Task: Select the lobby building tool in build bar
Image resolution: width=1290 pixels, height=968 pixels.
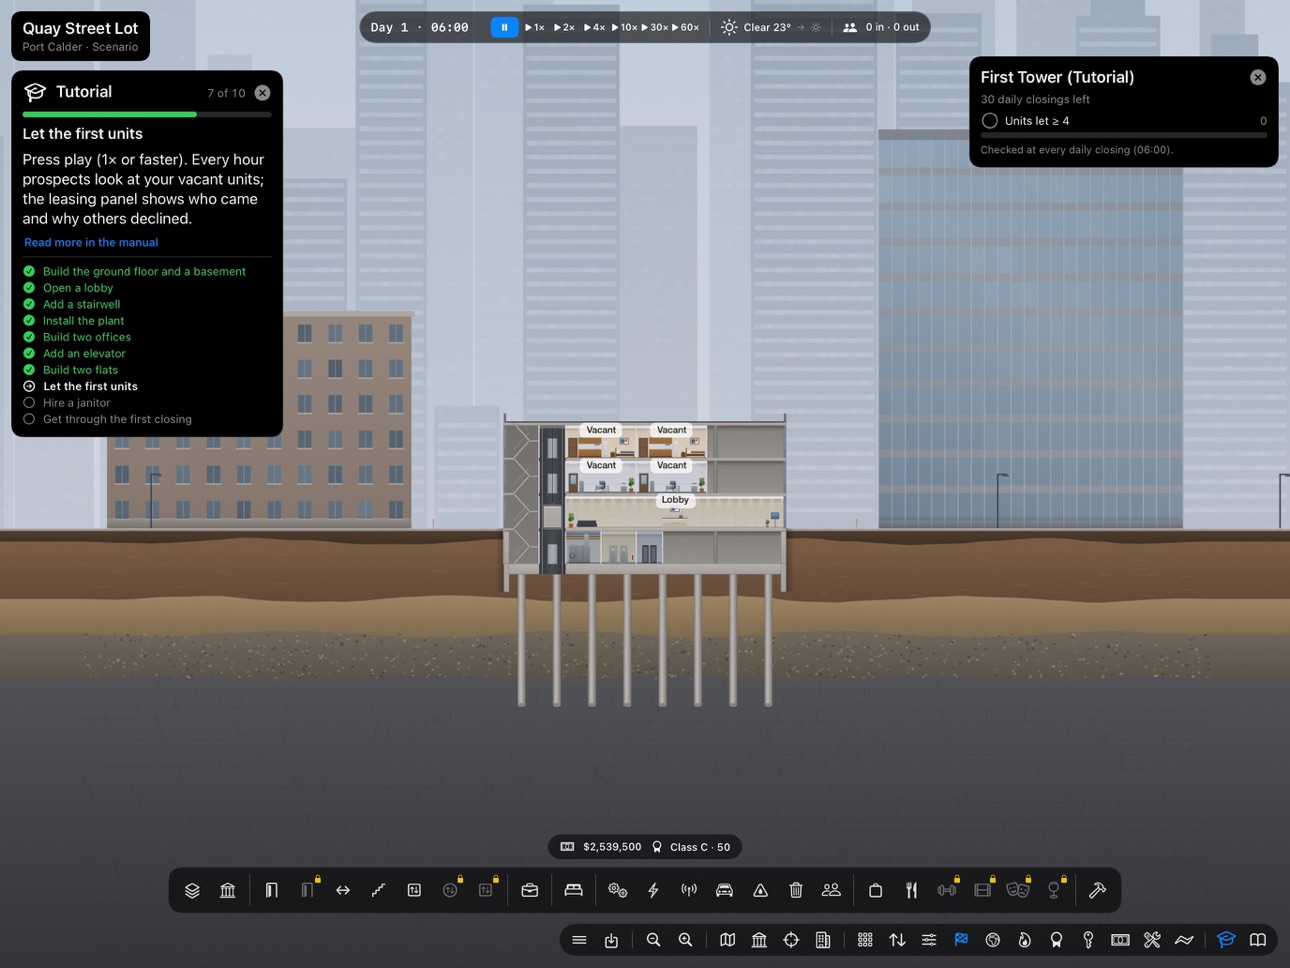Action: click(228, 890)
